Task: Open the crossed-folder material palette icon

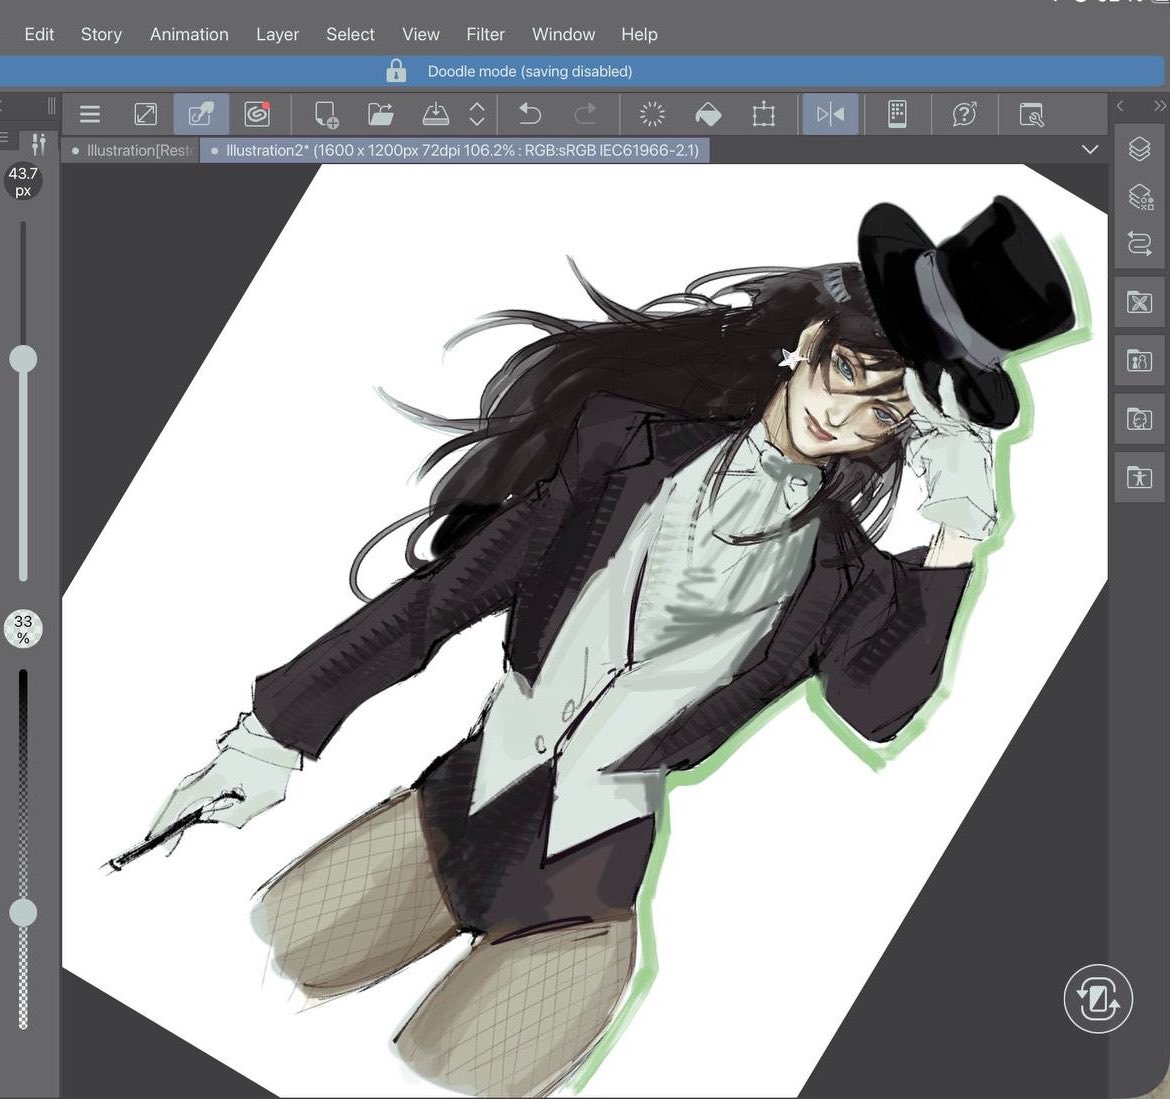Action: 1139,302
